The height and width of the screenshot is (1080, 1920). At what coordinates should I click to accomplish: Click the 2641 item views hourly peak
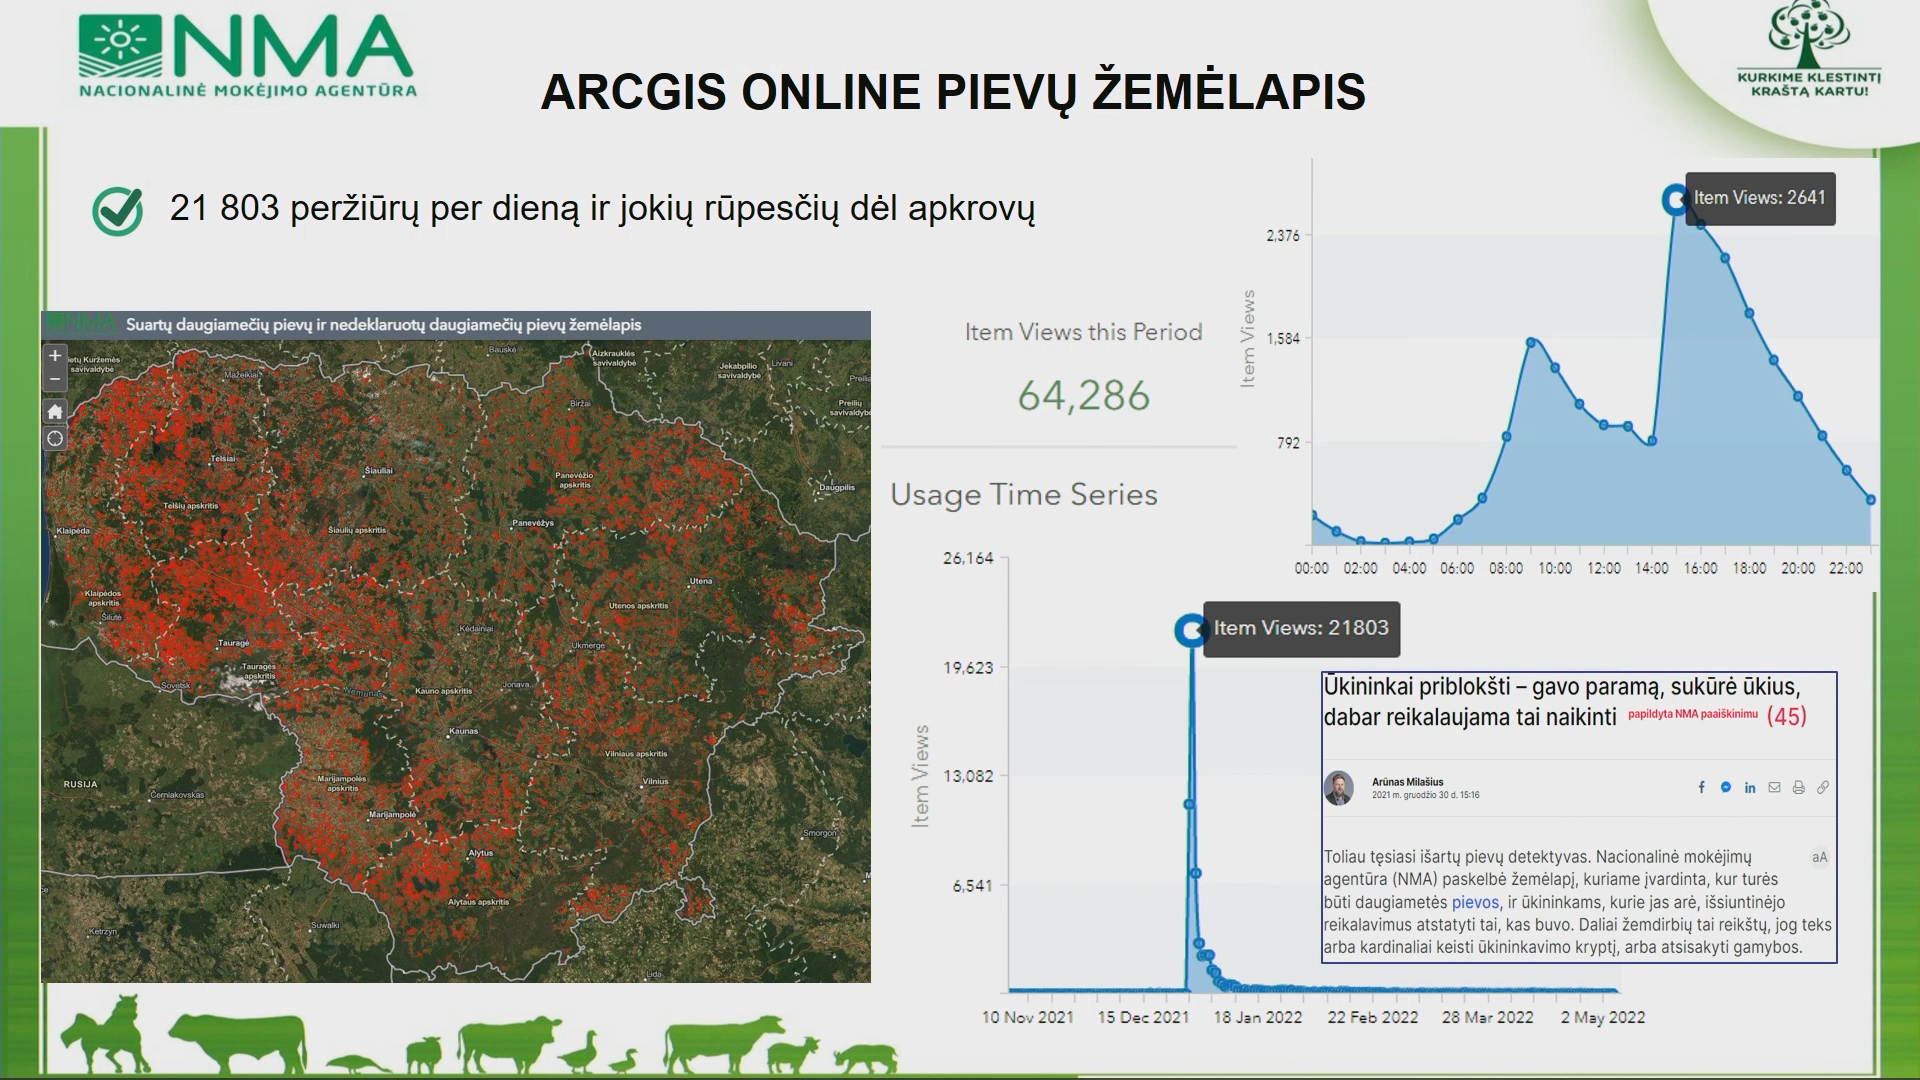coord(1675,200)
